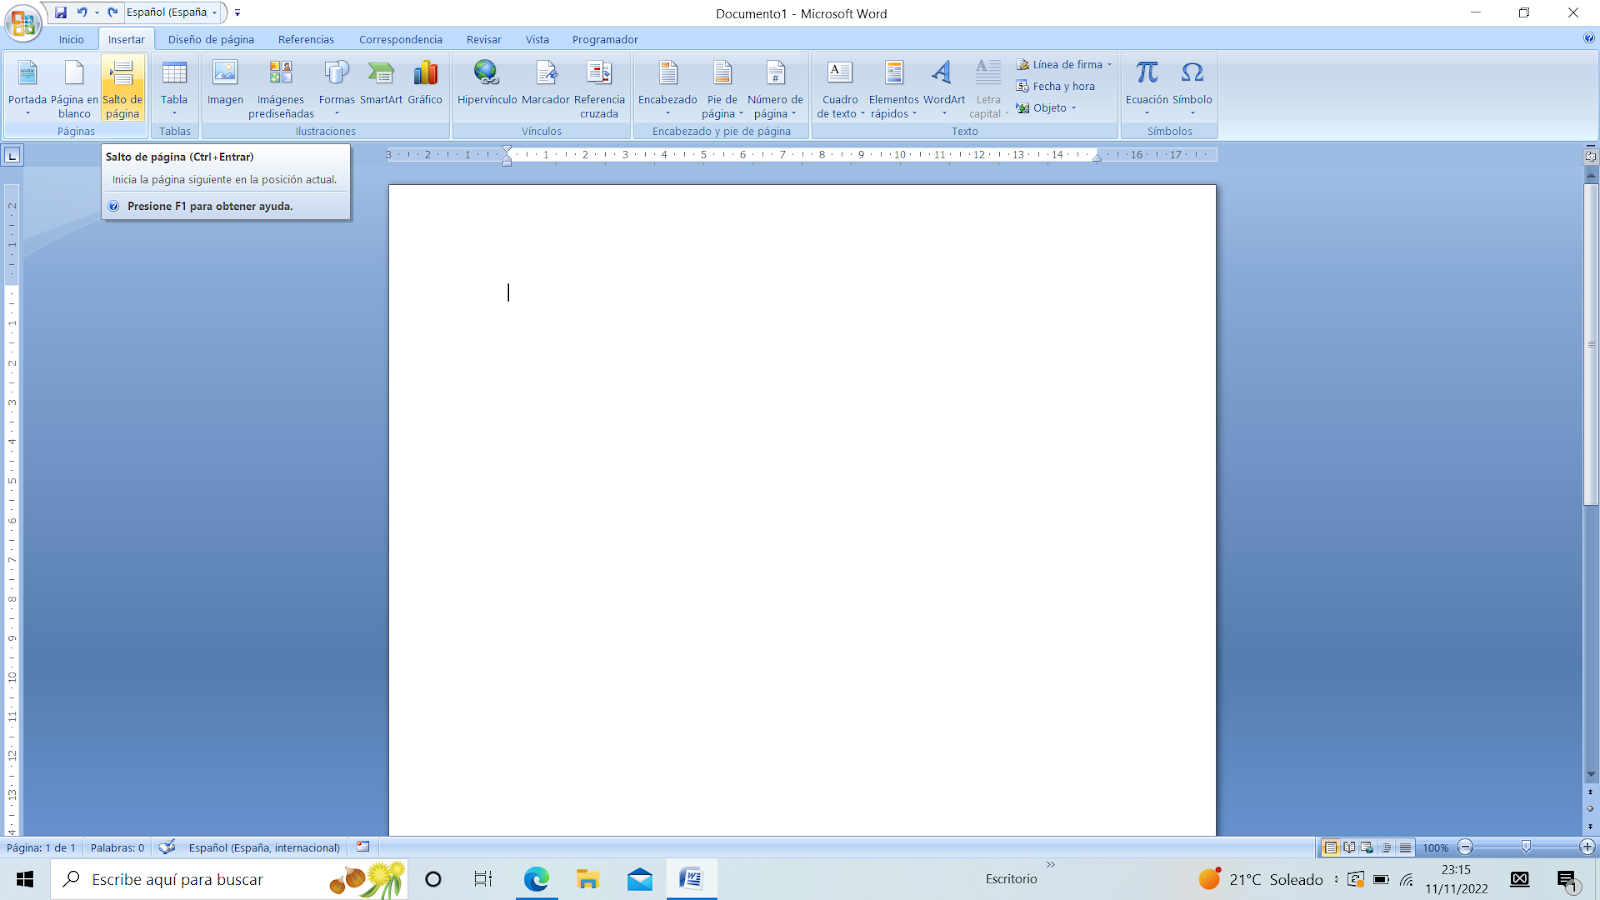Open the Correspondencia tab
Viewport: 1600px width, 900px height.
coord(401,40)
